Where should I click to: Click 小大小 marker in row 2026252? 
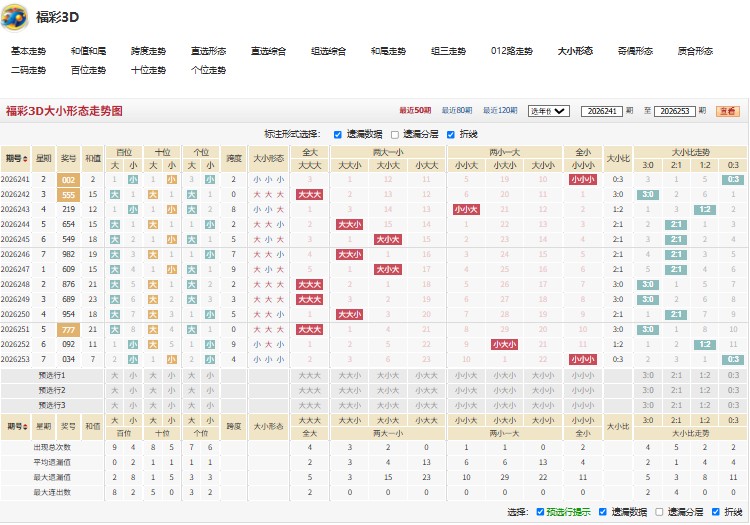point(505,344)
